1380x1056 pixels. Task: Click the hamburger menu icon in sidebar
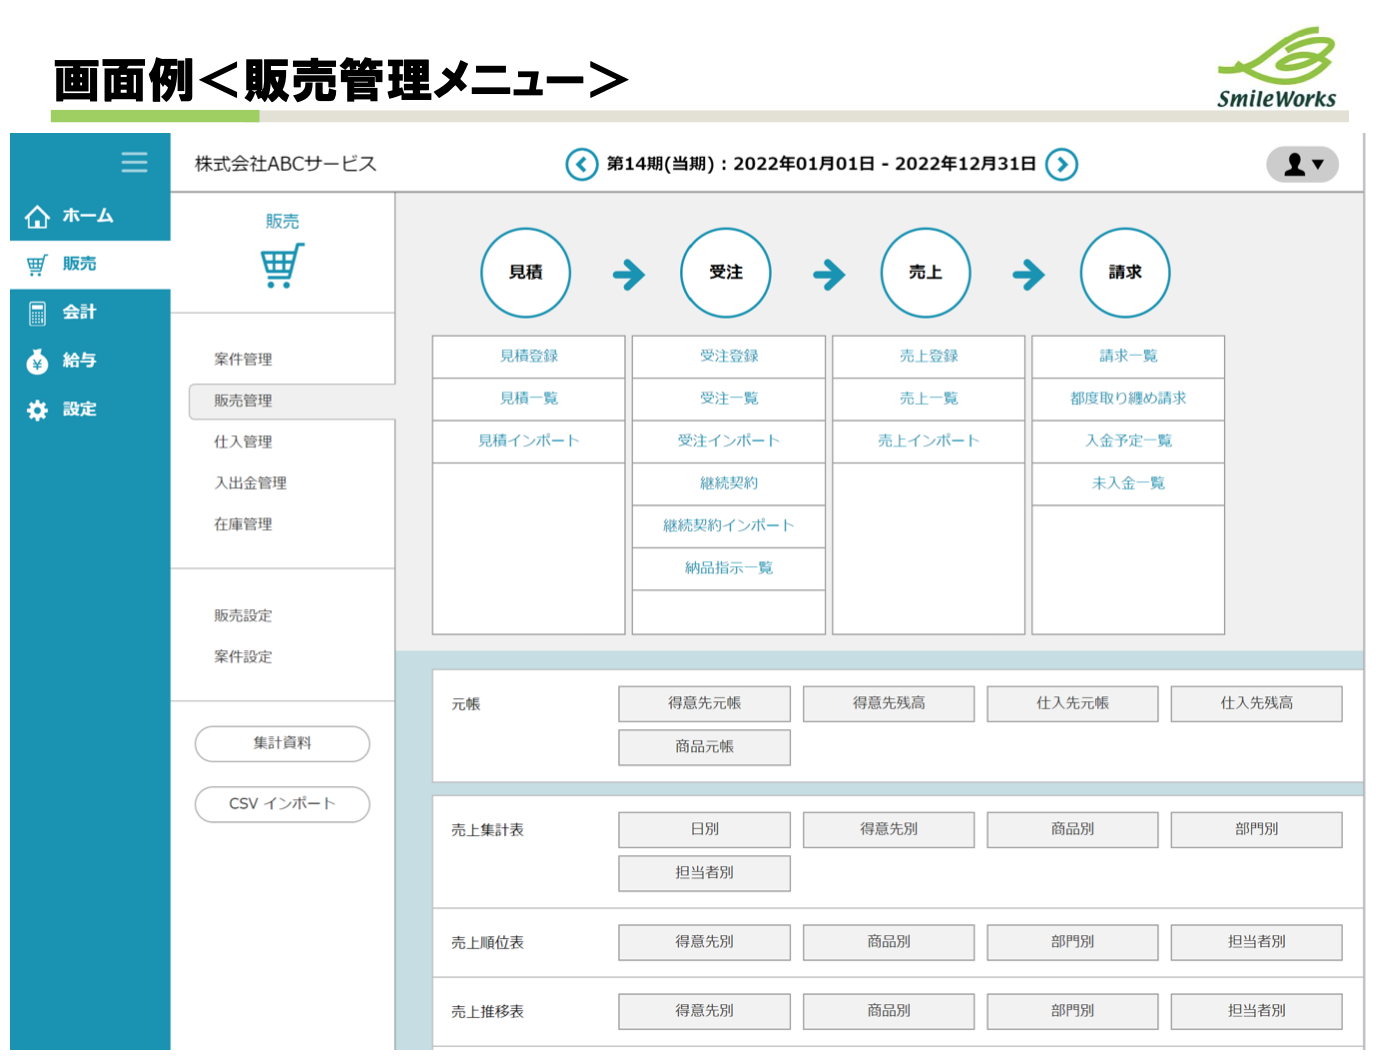[134, 162]
